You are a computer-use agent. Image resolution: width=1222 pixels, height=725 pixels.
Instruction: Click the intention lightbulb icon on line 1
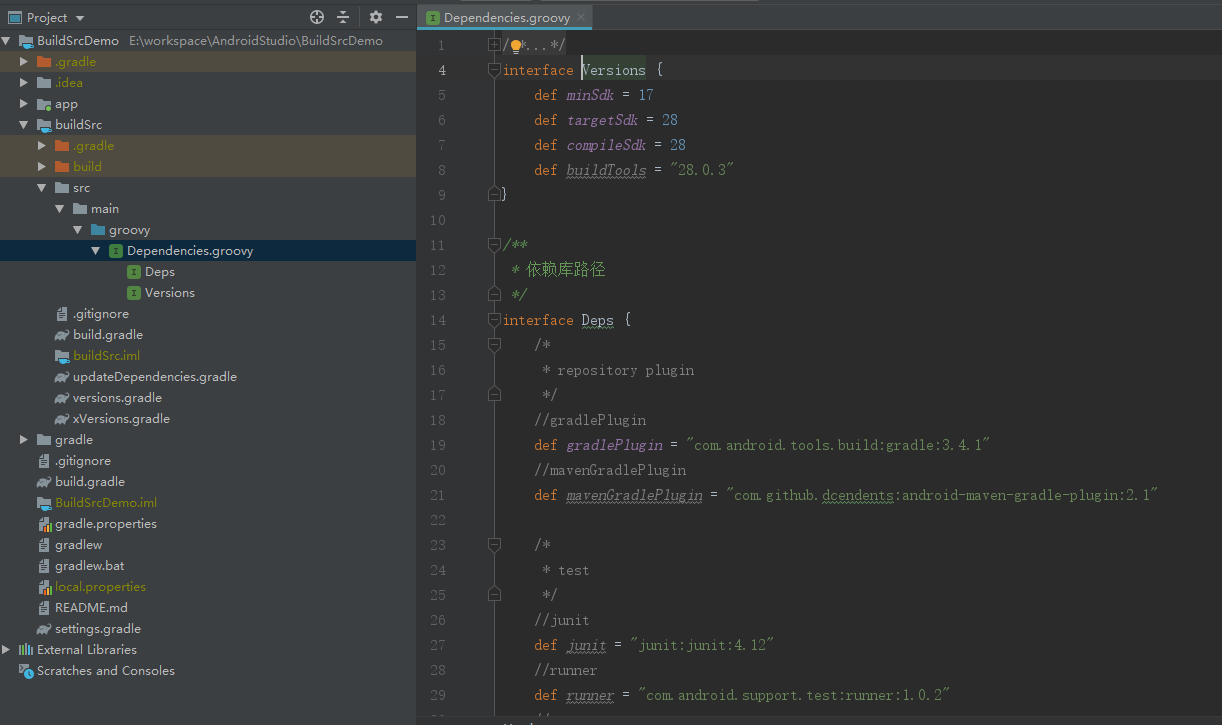(517, 46)
